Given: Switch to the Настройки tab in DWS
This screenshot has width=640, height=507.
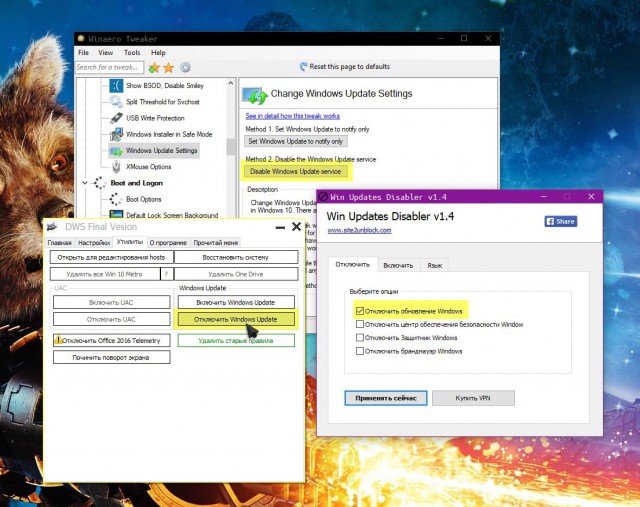Looking at the screenshot, I should 94,242.
